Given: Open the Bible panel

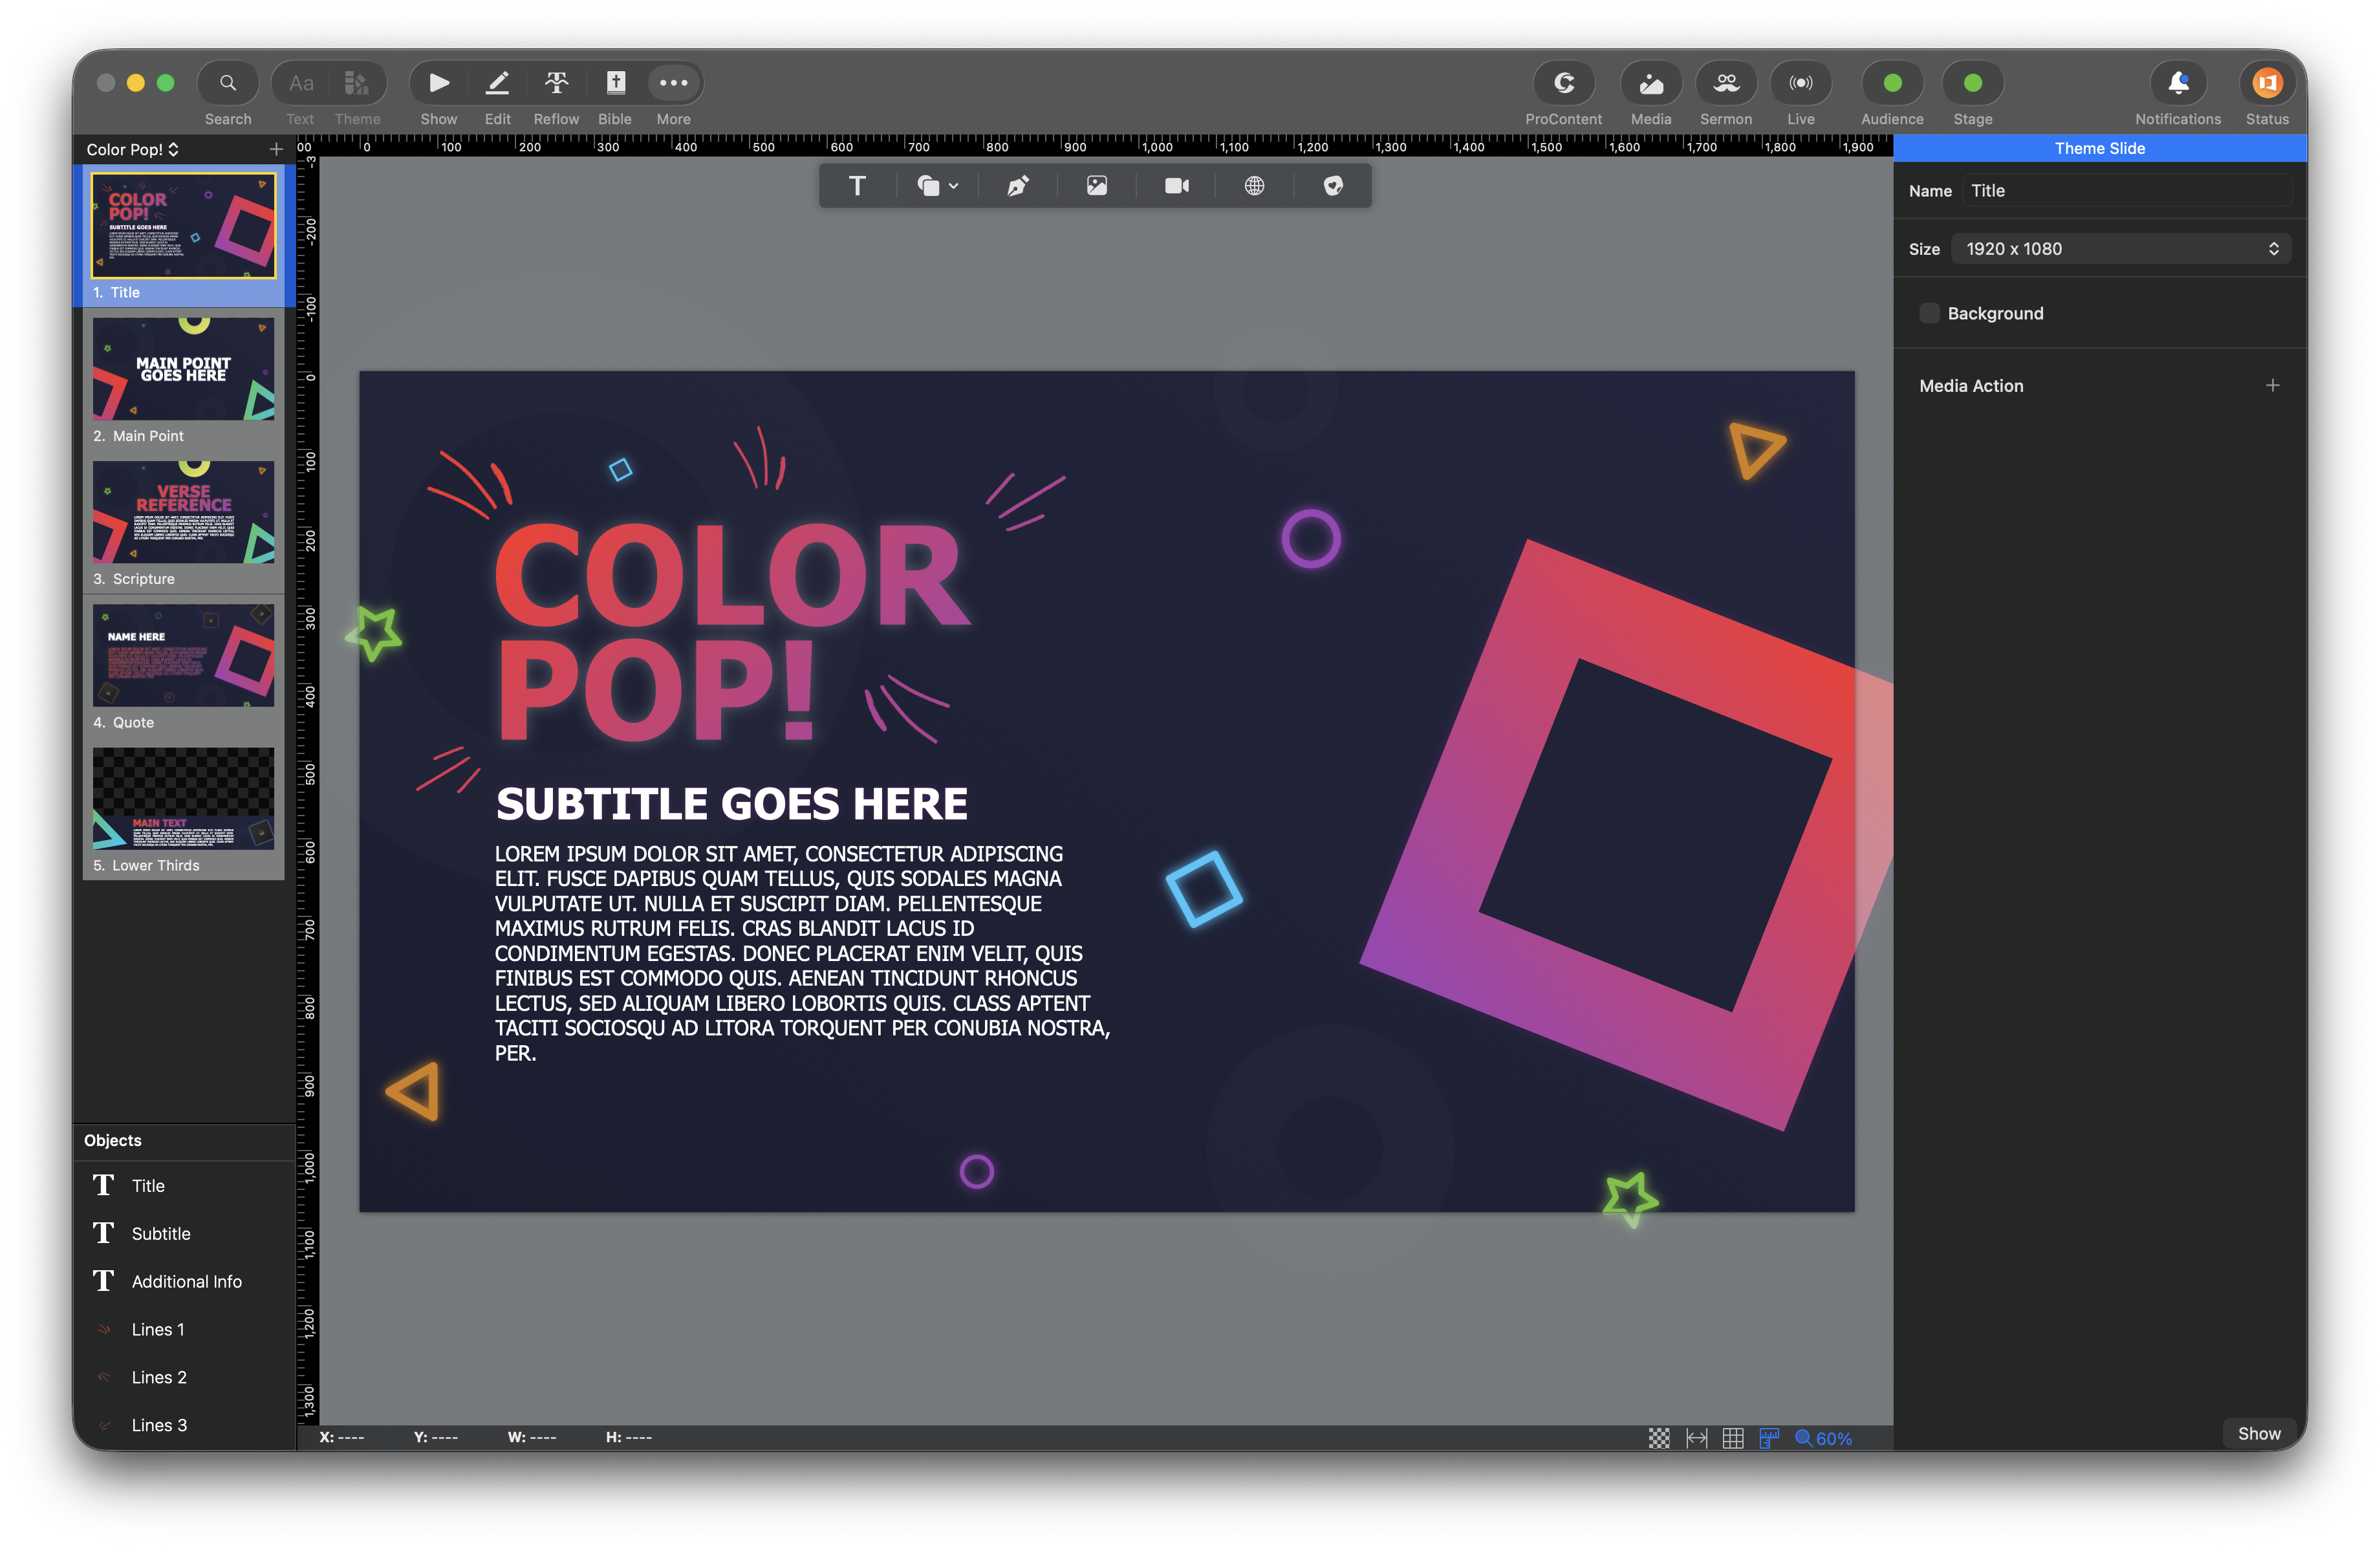Looking at the screenshot, I should coord(615,84).
